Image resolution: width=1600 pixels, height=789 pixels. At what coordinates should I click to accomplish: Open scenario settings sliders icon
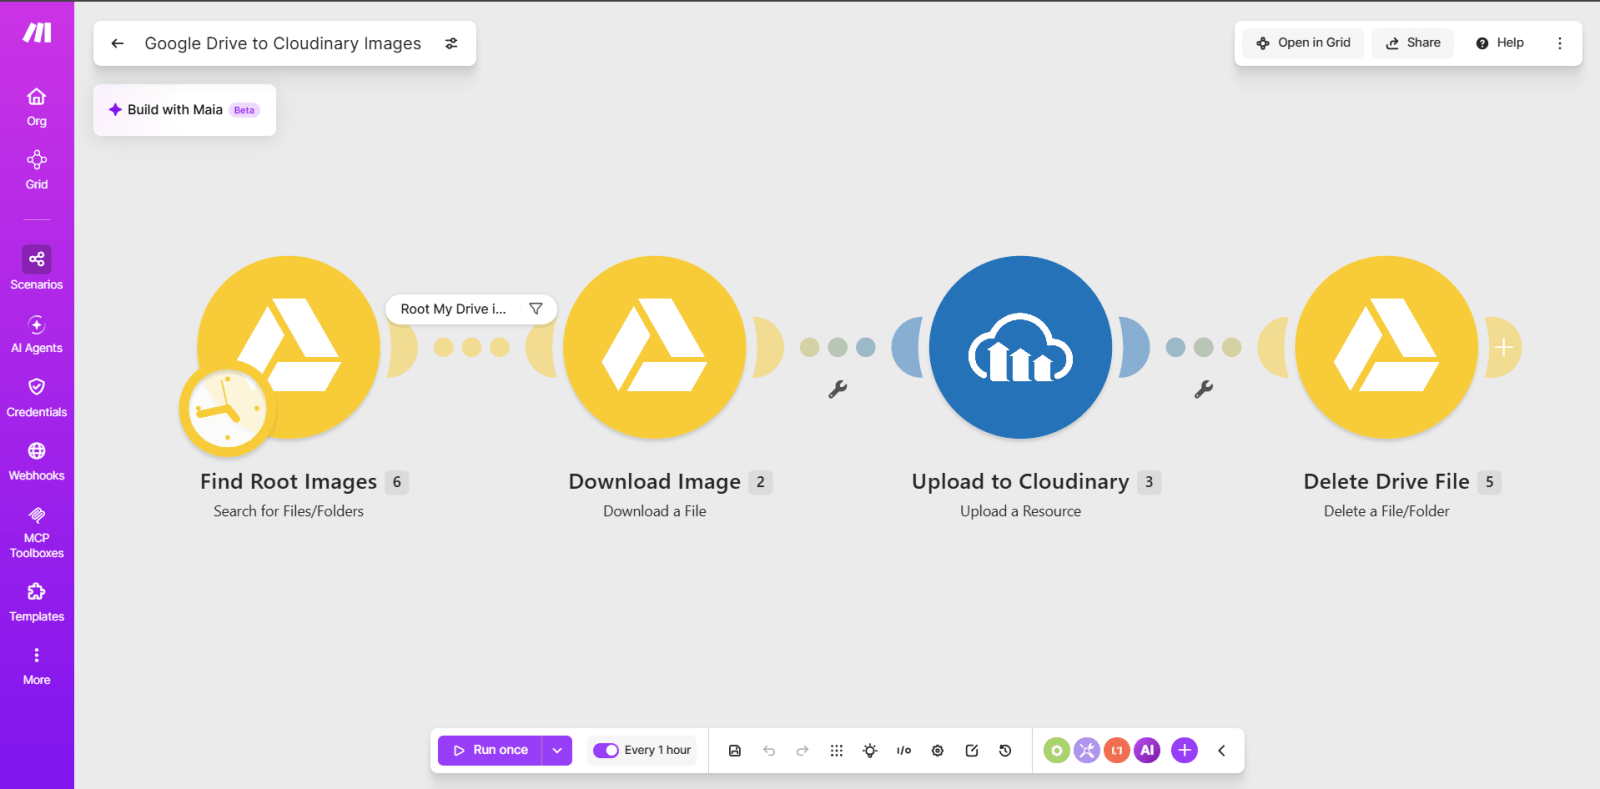point(452,43)
